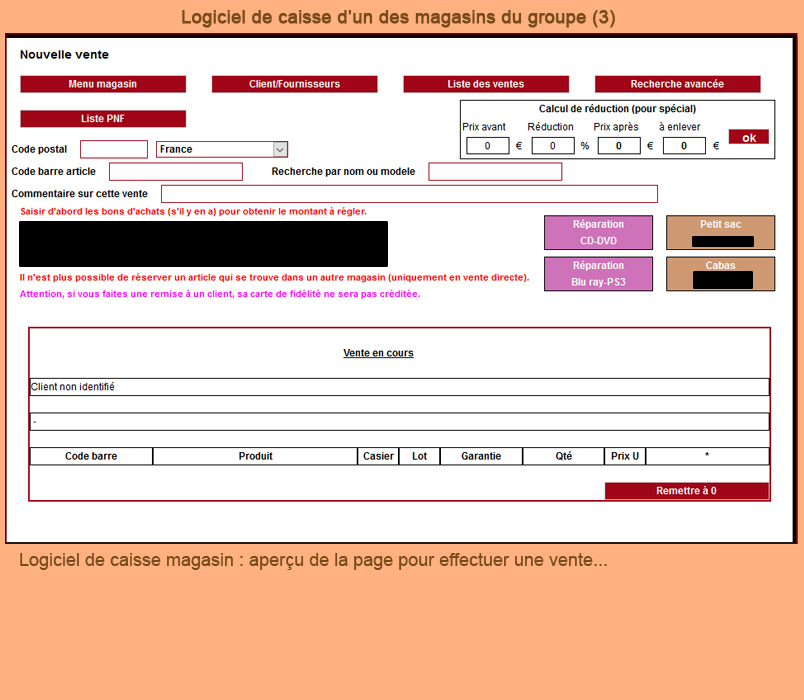Add Petit sac to the sale

(720, 232)
